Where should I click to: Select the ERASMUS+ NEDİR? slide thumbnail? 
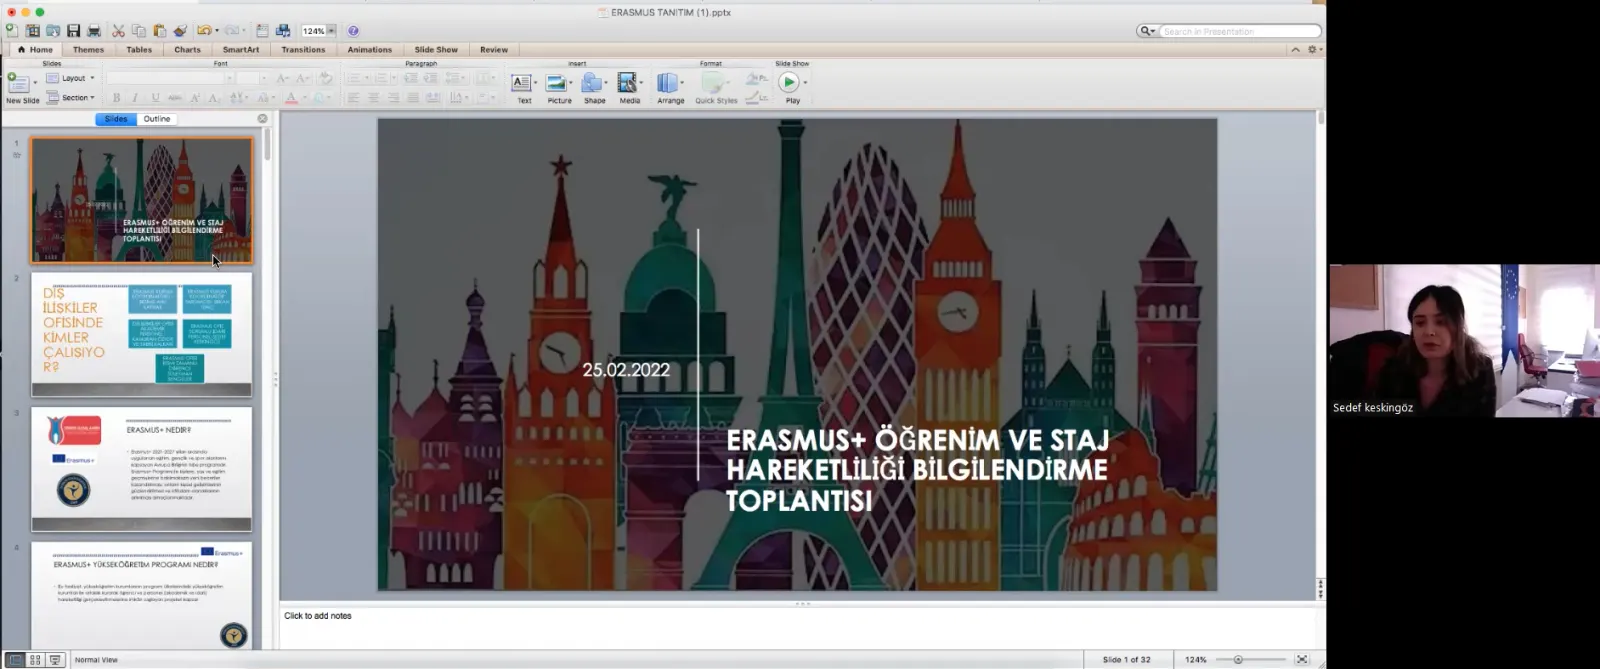point(141,468)
